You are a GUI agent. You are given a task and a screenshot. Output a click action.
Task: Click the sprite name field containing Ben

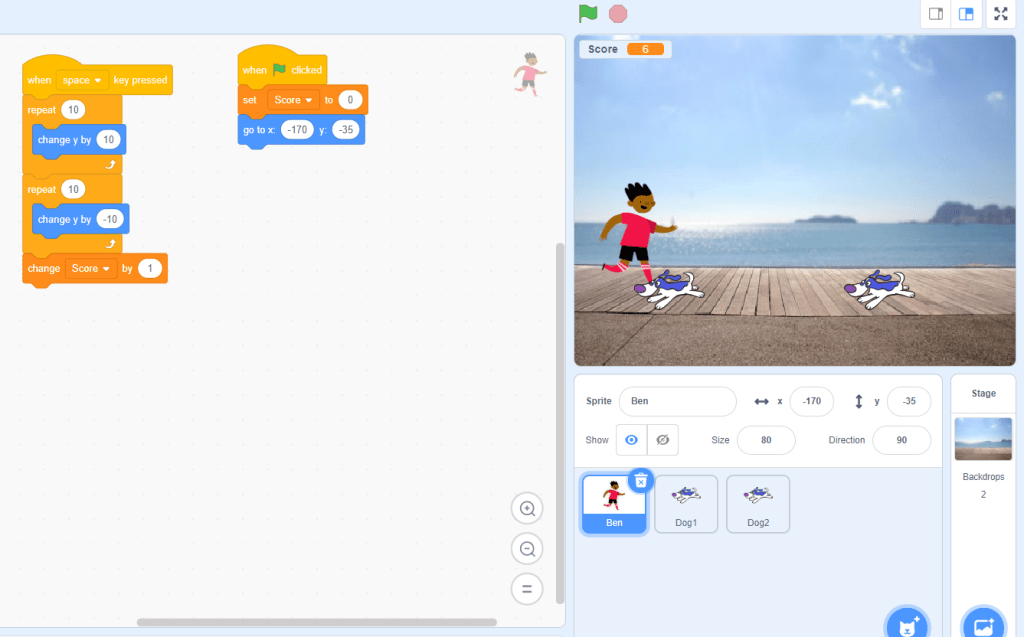click(677, 401)
